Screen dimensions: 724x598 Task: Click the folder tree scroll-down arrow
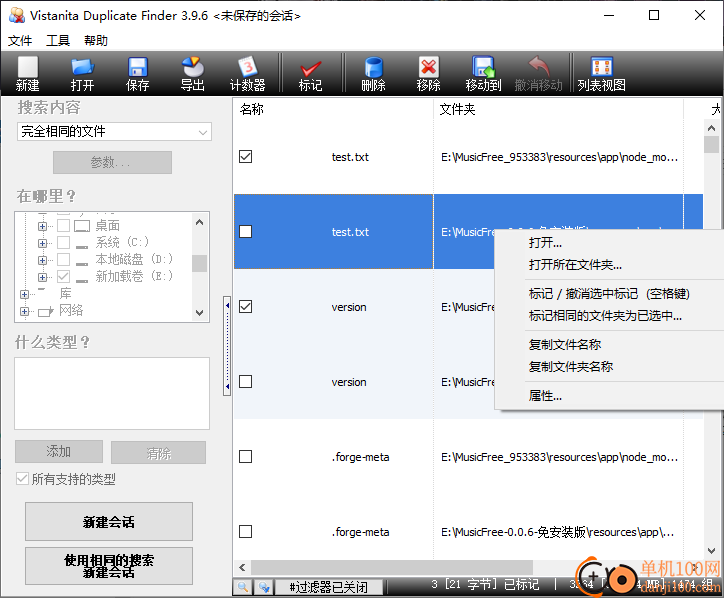pos(199,313)
